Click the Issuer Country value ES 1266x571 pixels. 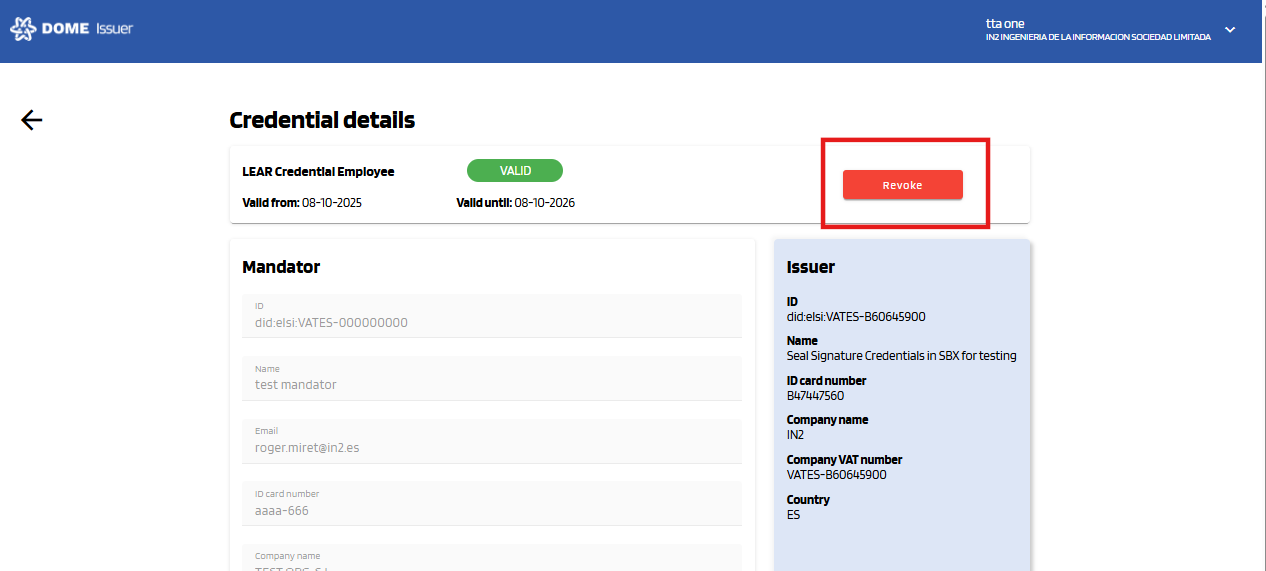(794, 515)
